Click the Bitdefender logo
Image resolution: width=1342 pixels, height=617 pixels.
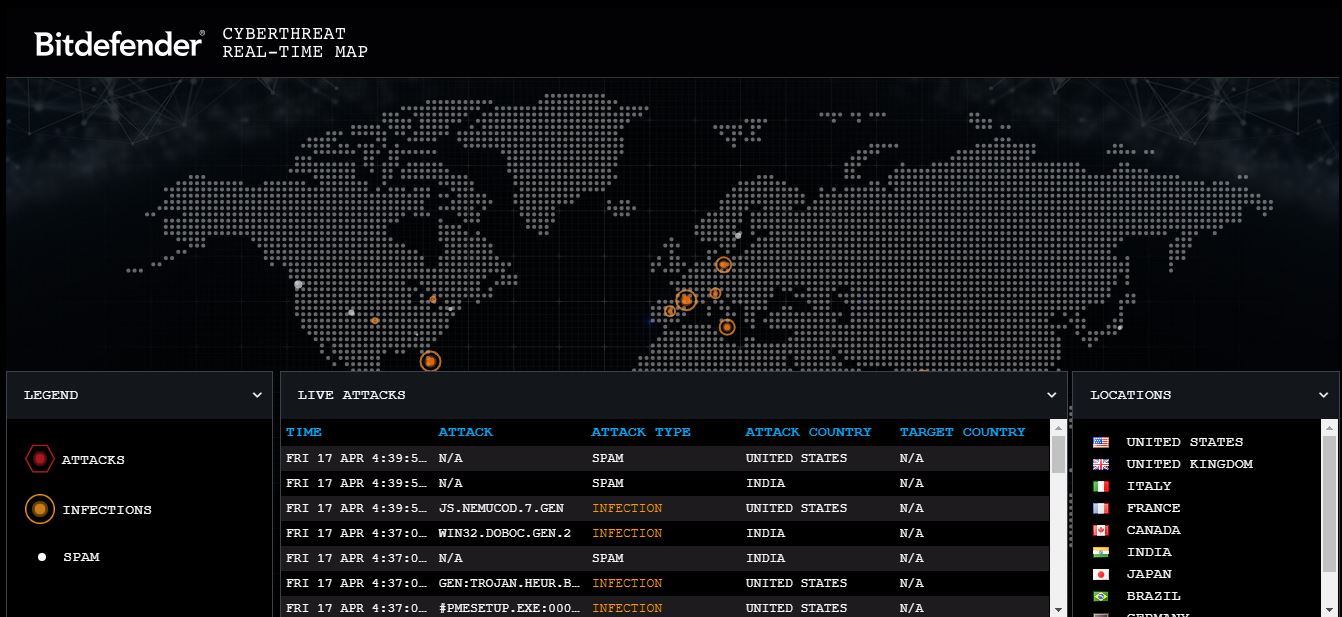pyautogui.click(x=119, y=44)
